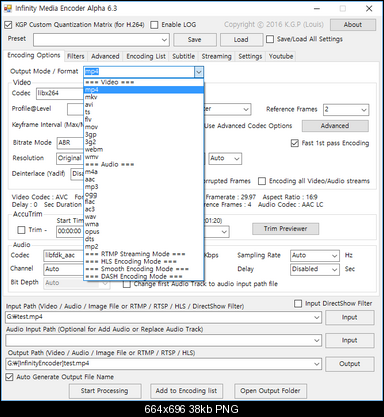The height and width of the screenshot is (417, 384).
Task: Click the Trim start time field
Action: tap(70, 231)
